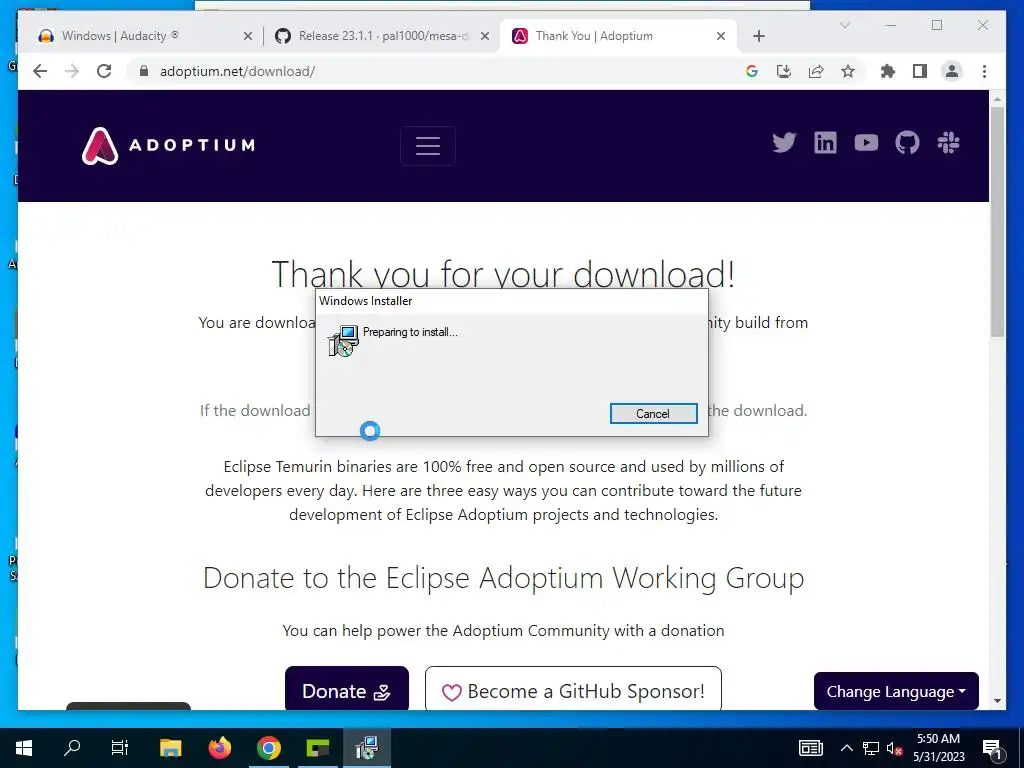Click the forward navigation arrow

pyautogui.click(x=72, y=71)
